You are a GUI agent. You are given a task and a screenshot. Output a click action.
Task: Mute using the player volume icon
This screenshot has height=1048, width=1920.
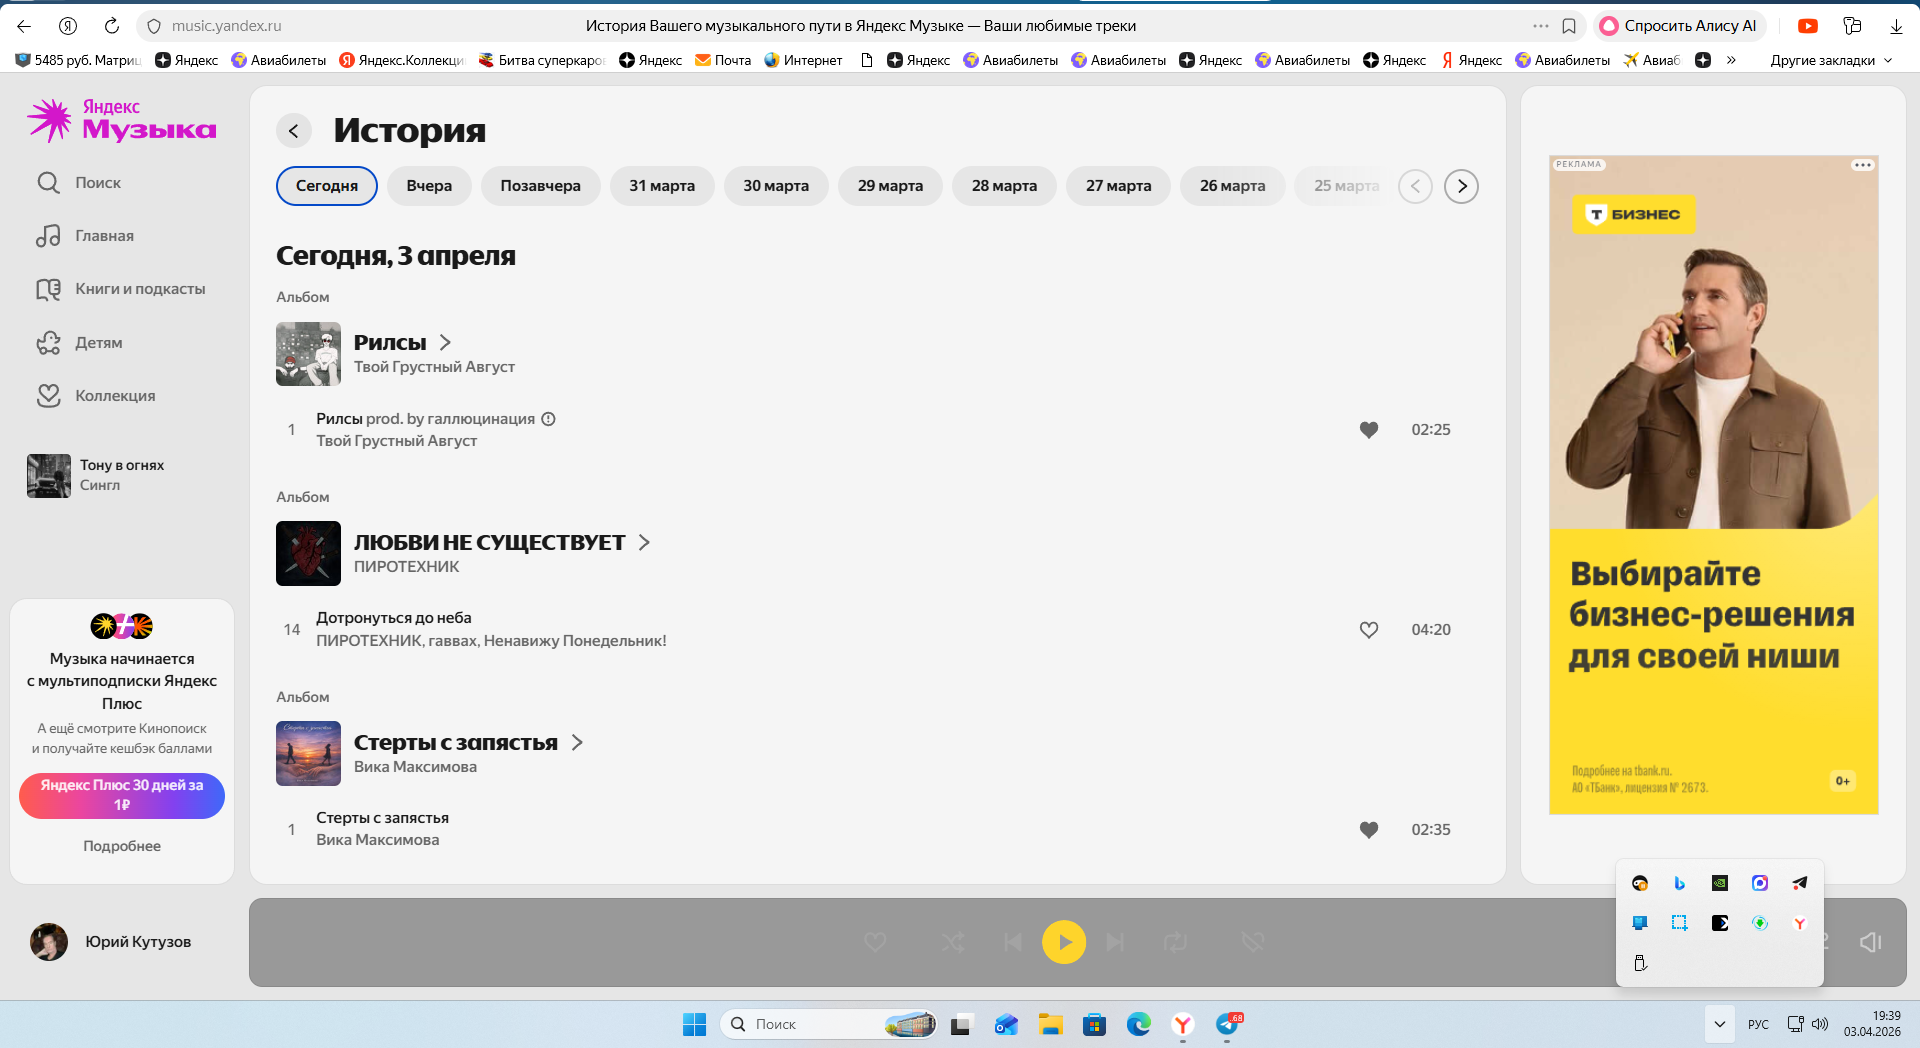1871,942
